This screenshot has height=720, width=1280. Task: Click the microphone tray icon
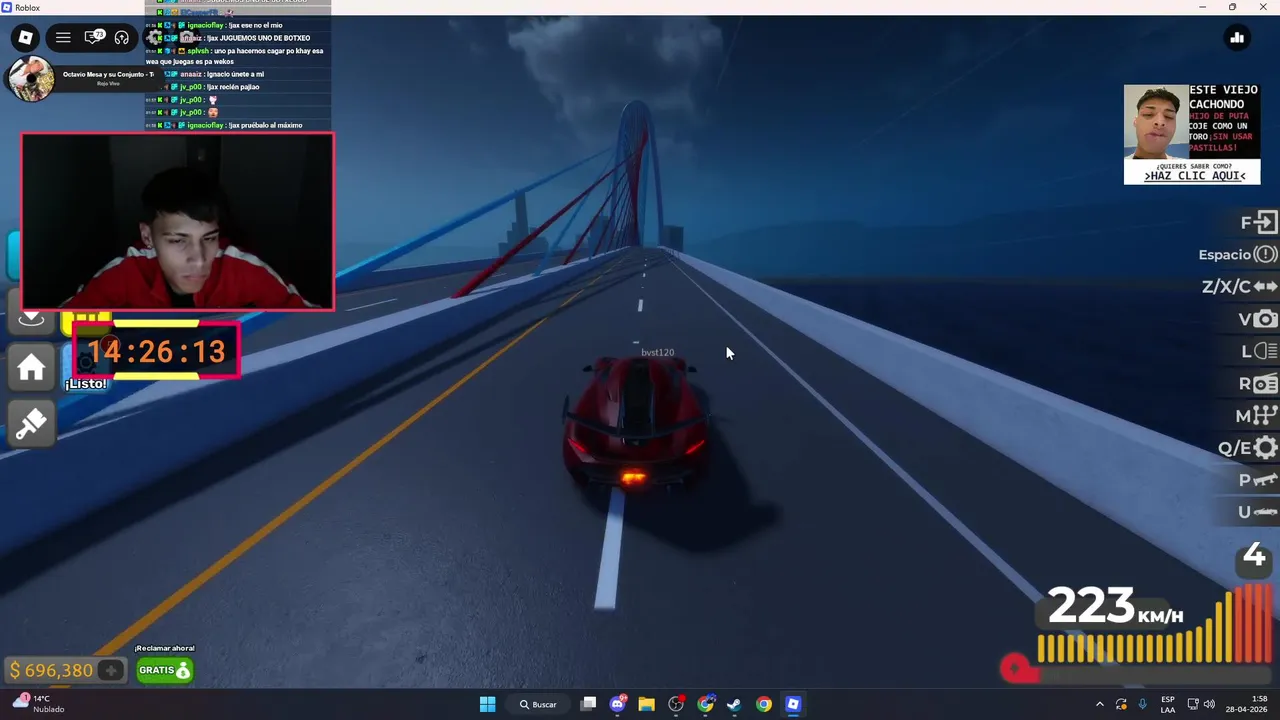click(1143, 704)
